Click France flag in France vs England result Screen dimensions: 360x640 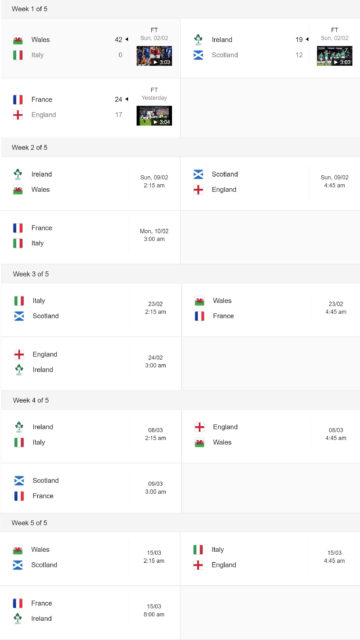(18, 100)
